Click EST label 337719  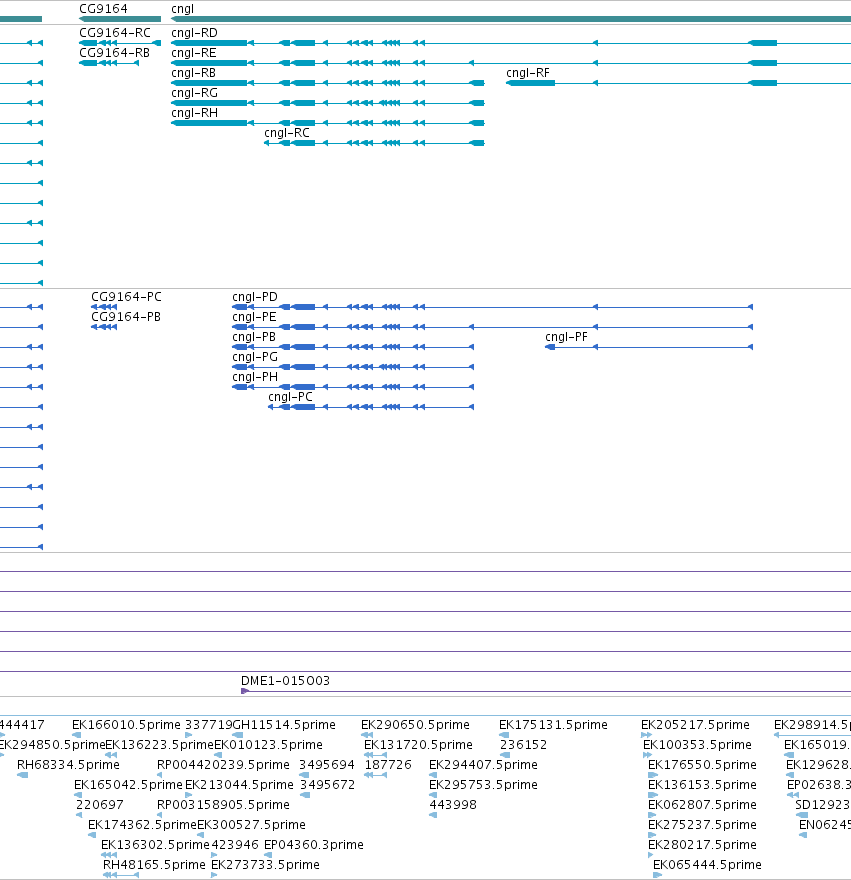point(208,725)
